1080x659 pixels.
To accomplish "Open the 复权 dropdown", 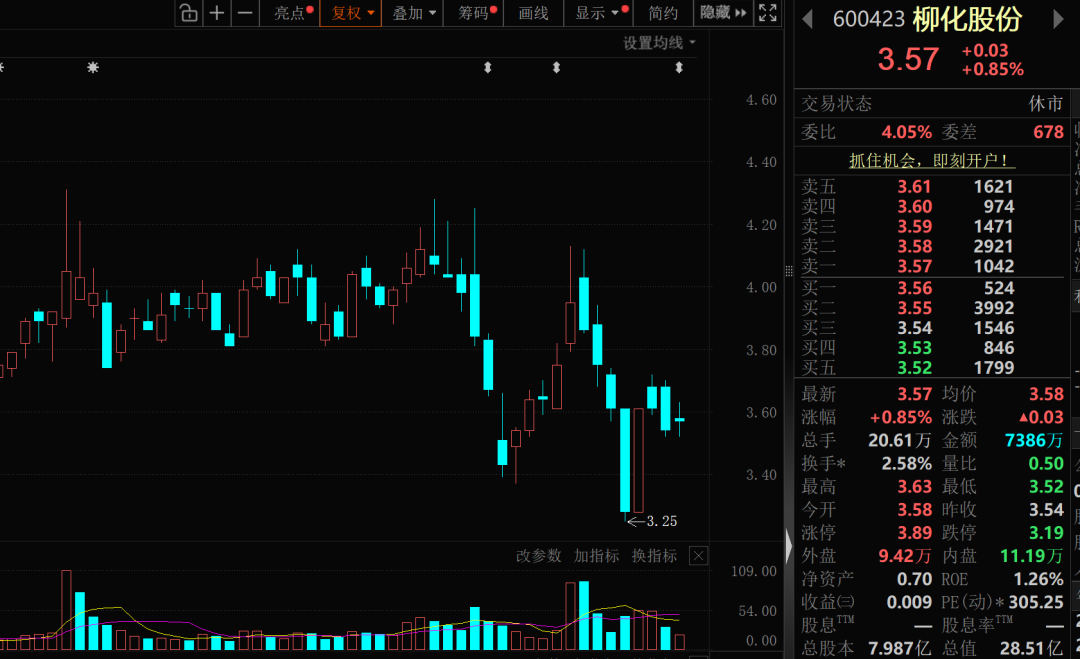I will pos(352,13).
